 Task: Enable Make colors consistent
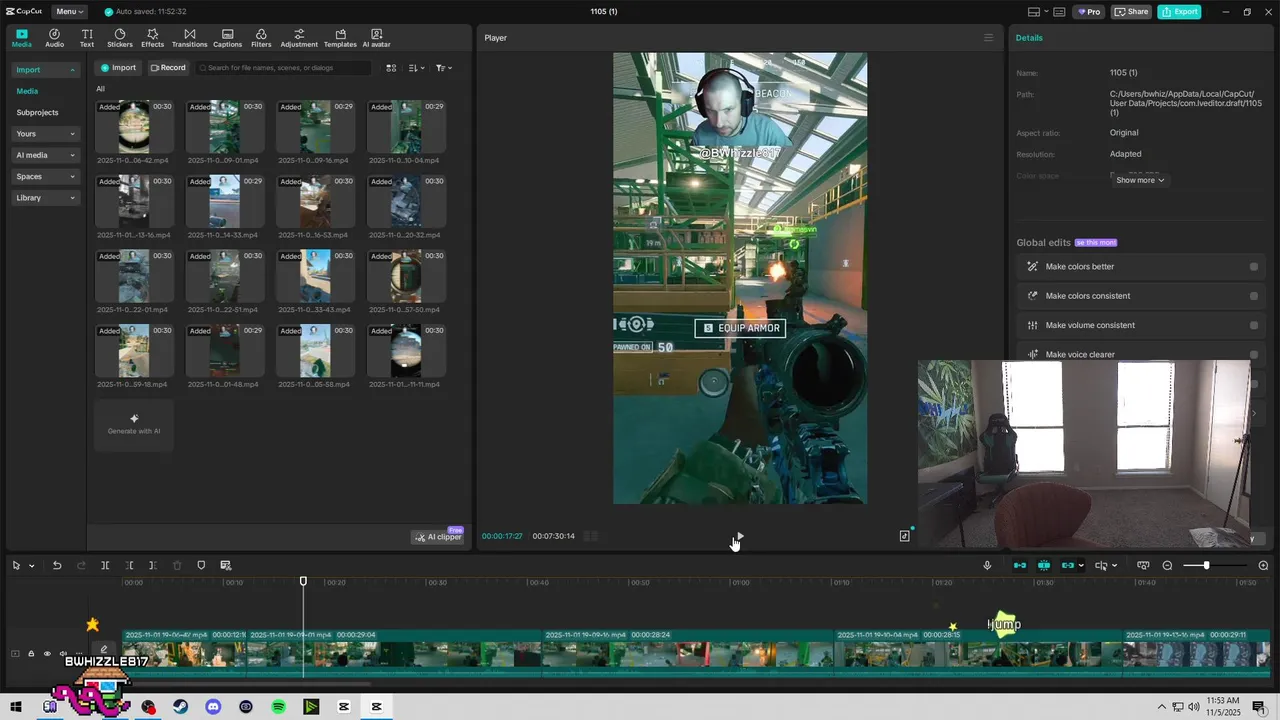[x=1254, y=296]
